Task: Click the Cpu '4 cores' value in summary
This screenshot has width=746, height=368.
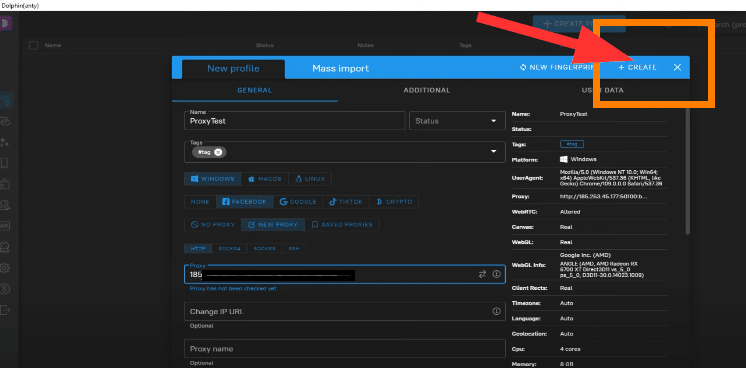Action: click(x=570, y=349)
